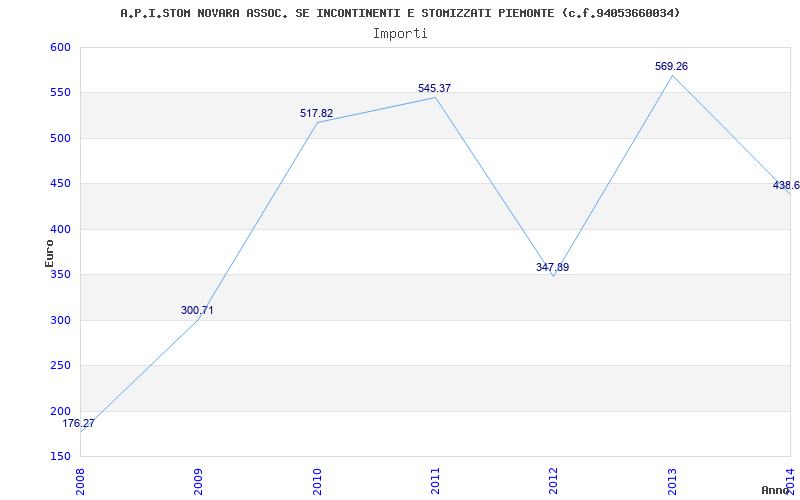Click the 2014 x-axis year label
This screenshot has width=800, height=500.
(x=790, y=481)
